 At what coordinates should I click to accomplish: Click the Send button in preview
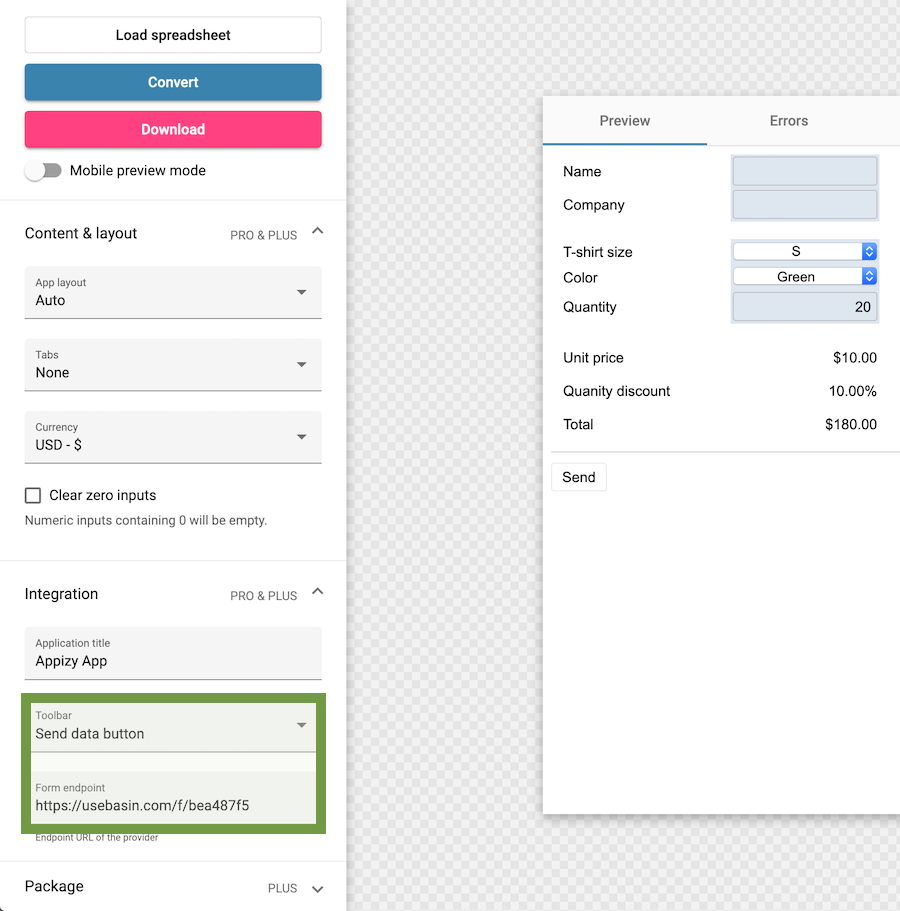579,477
